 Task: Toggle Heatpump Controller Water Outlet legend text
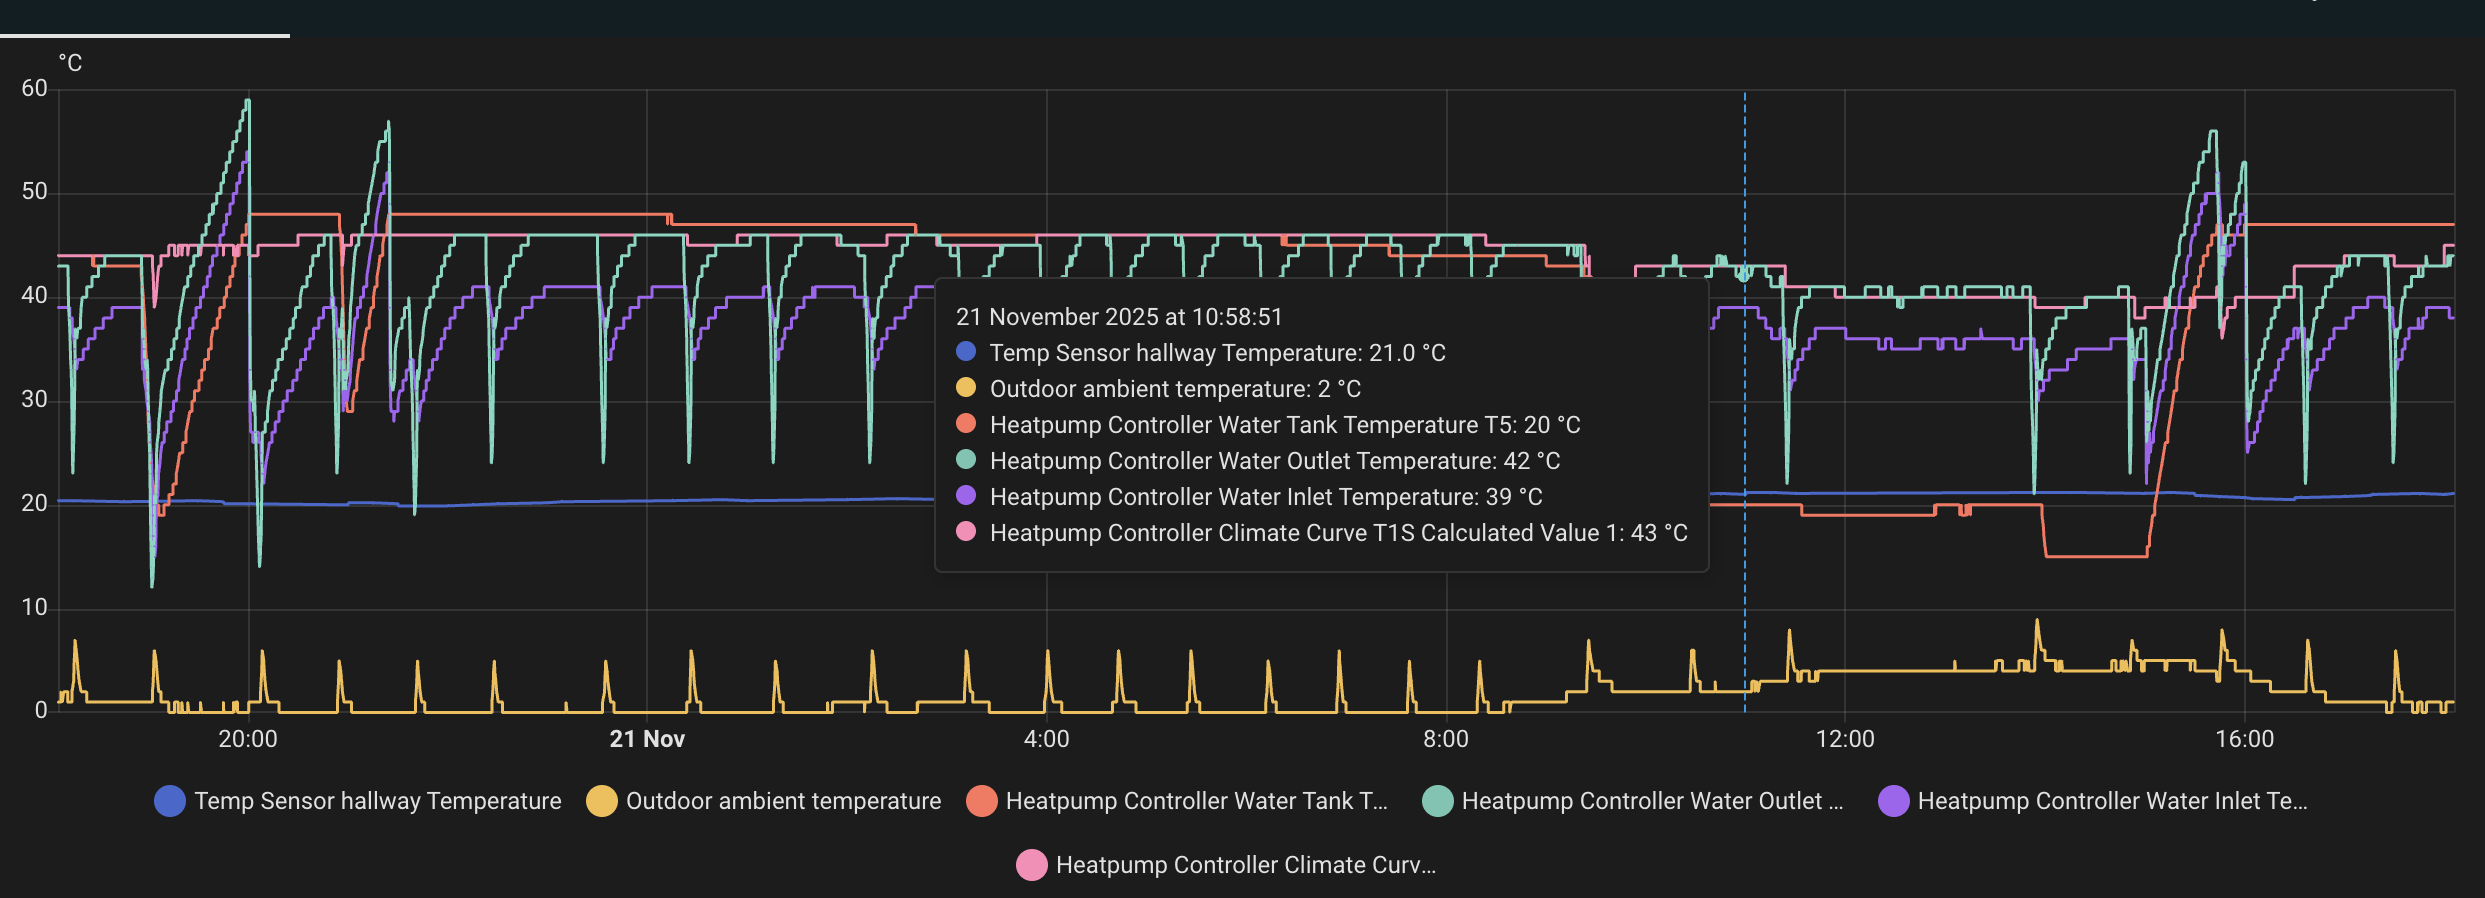pos(1652,801)
